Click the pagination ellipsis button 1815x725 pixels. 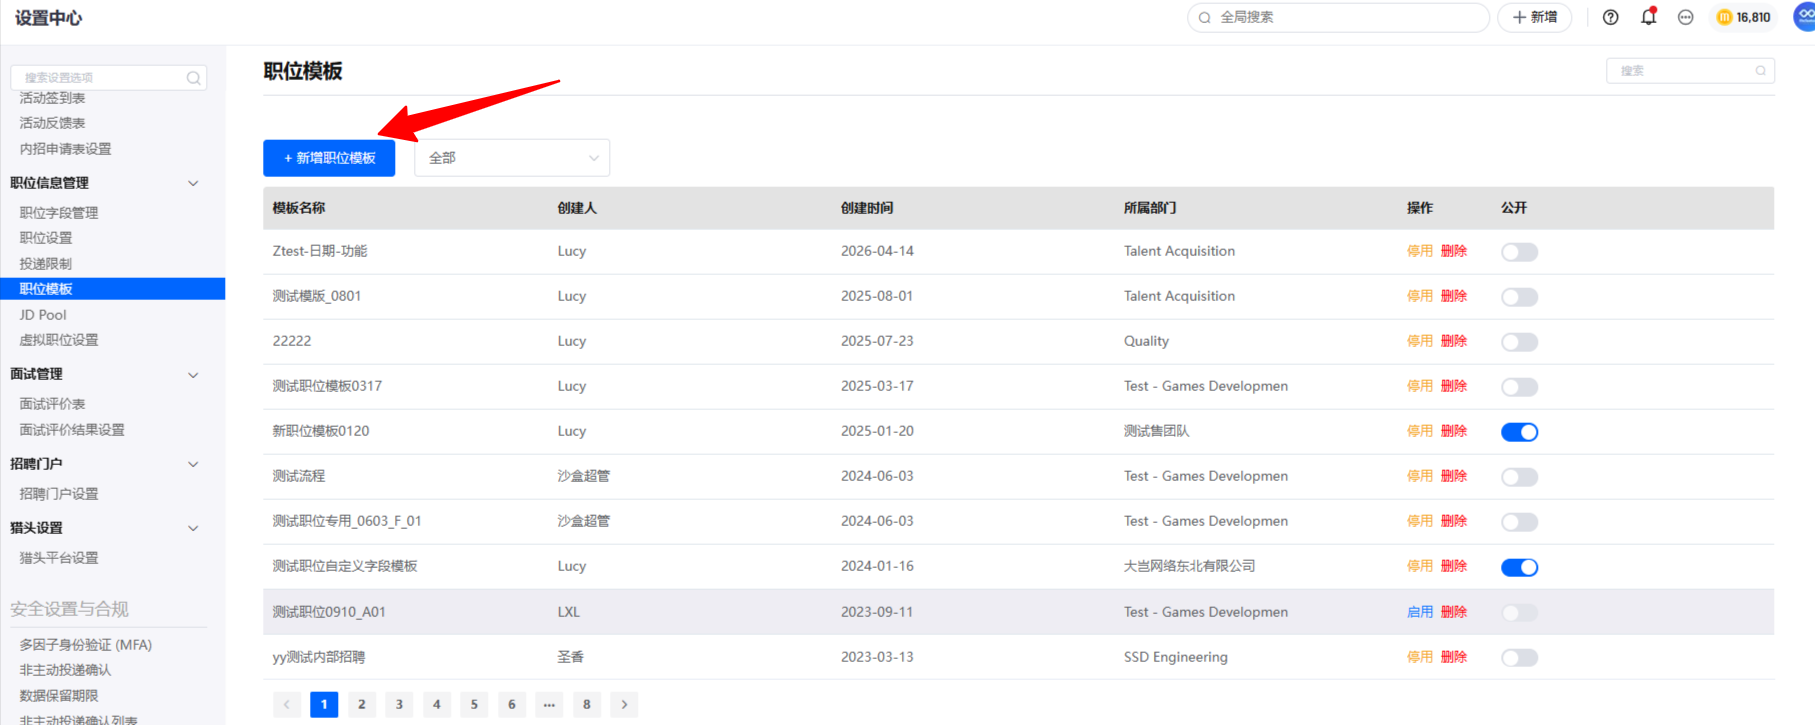(549, 705)
